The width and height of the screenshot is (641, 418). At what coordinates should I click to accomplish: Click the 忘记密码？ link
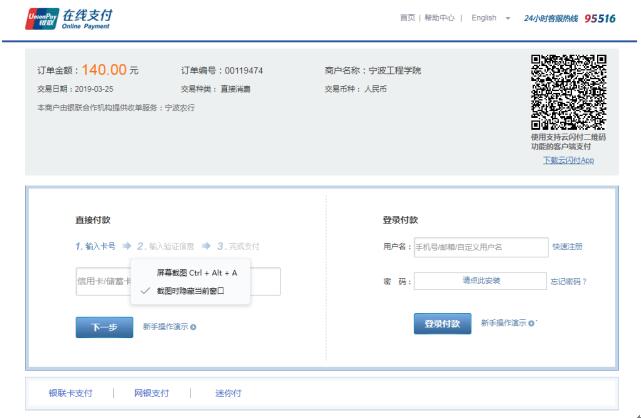(568, 281)
